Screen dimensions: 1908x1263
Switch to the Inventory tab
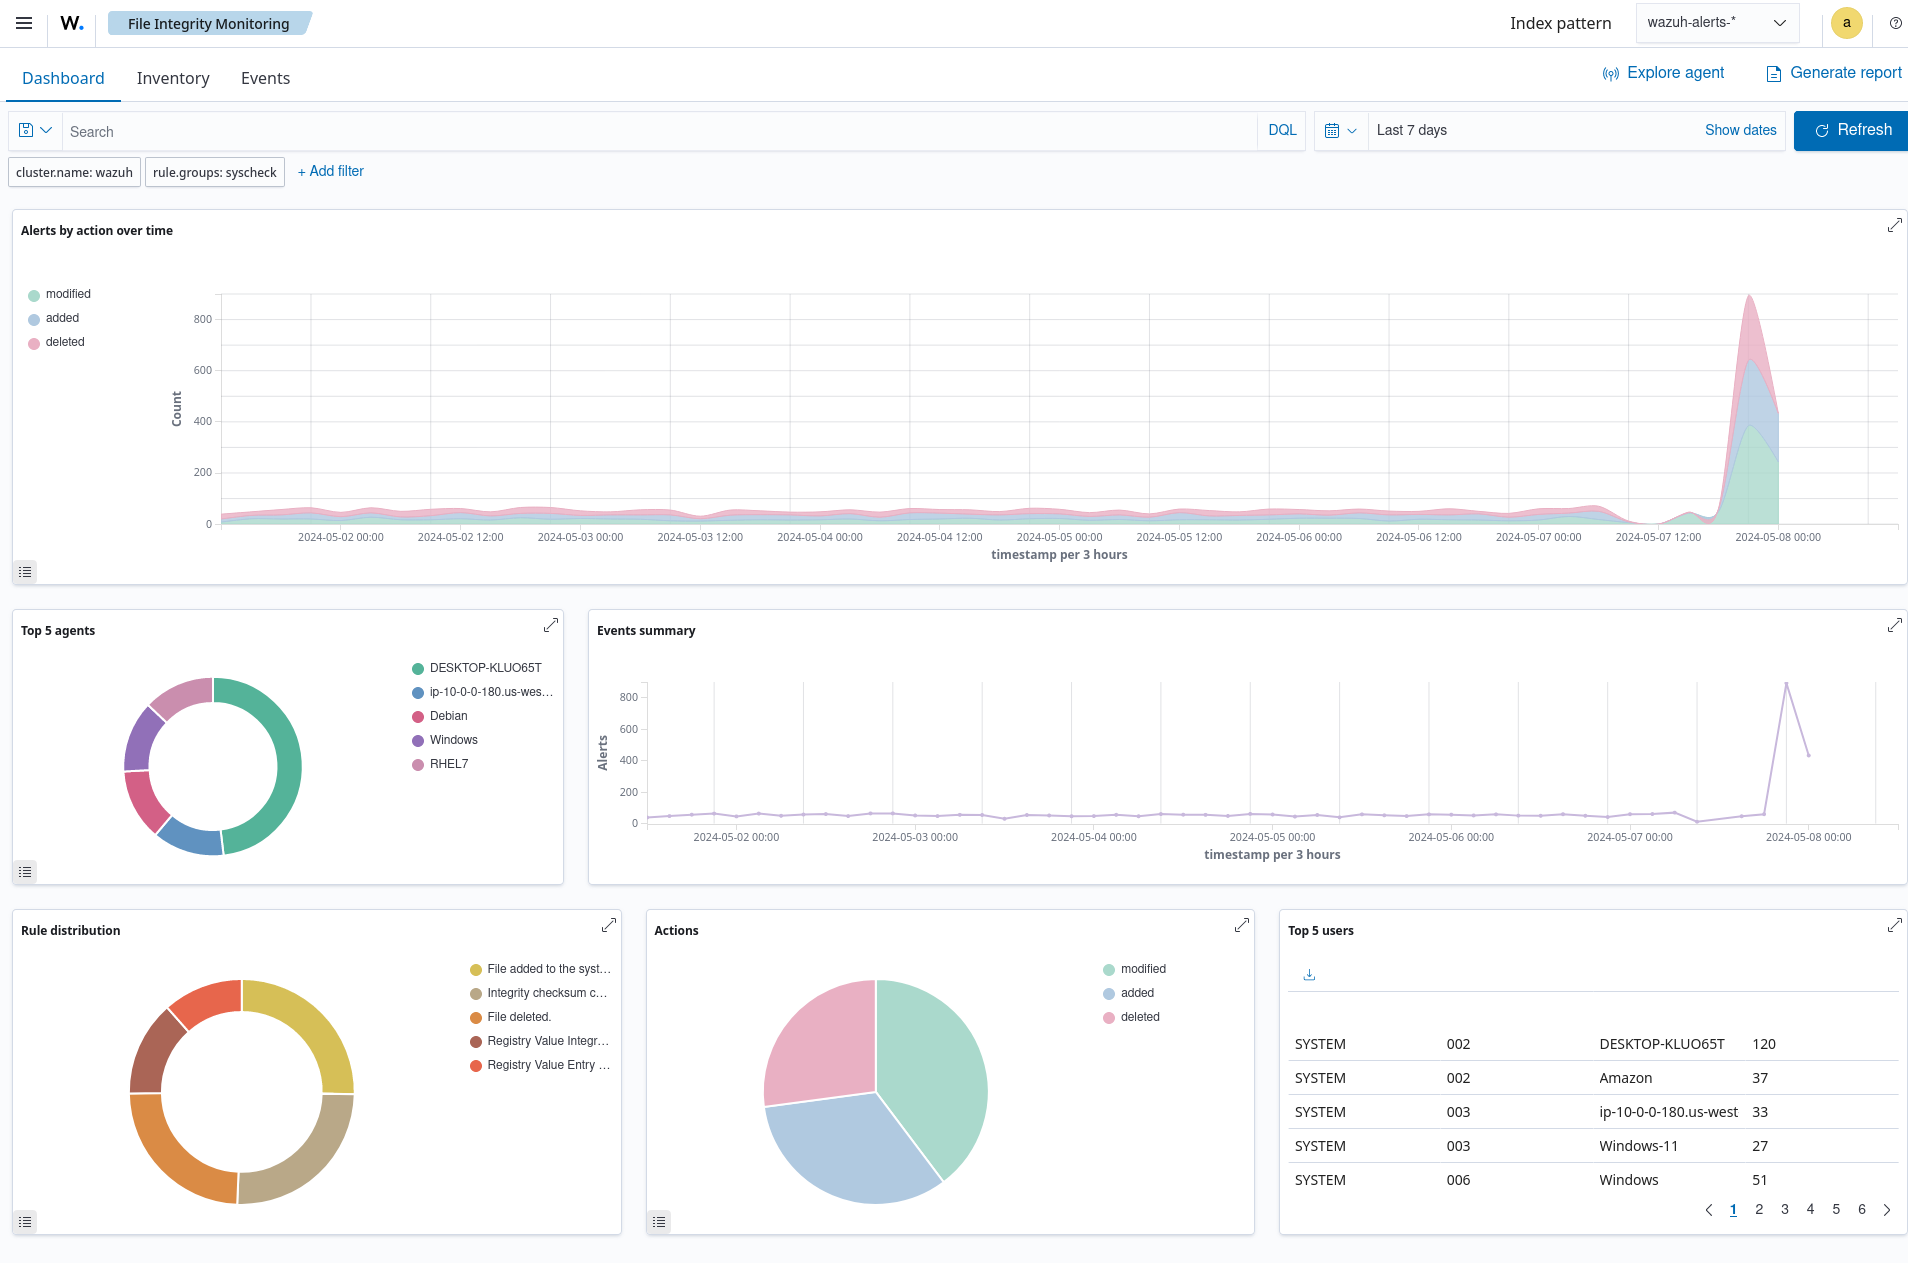click(x=173, y=78)
